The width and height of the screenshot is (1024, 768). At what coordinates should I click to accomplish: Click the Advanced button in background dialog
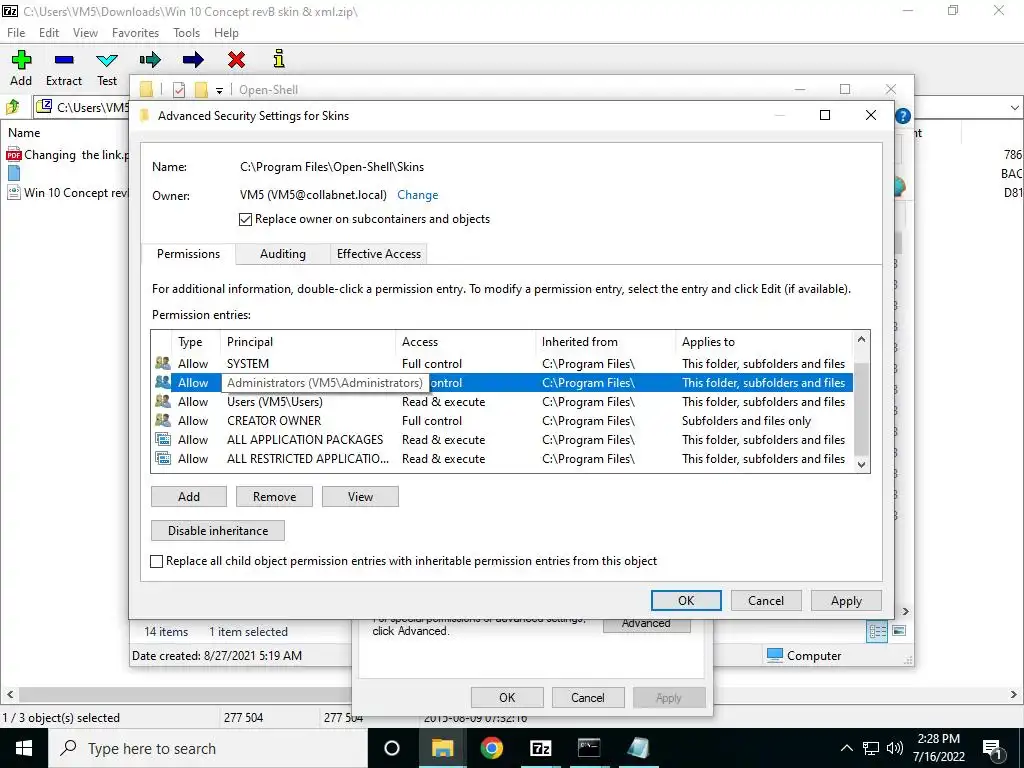tap(646, 625)
